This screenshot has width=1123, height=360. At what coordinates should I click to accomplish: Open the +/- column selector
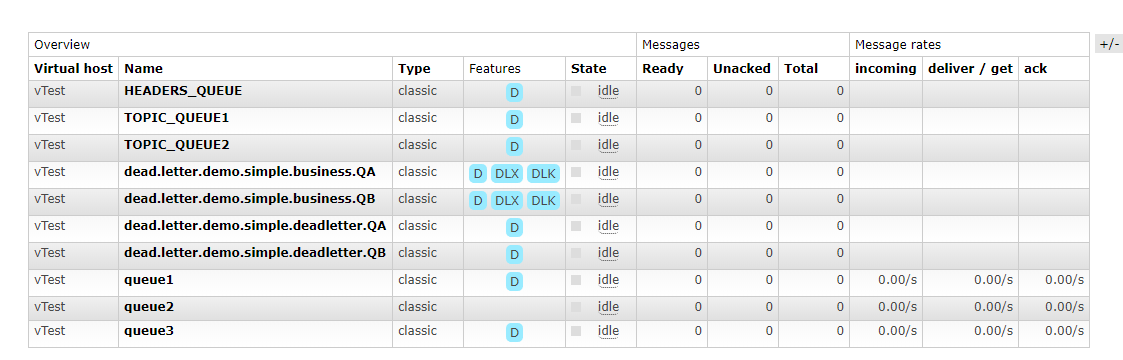pyautogui.click(x=1108, y=44)
